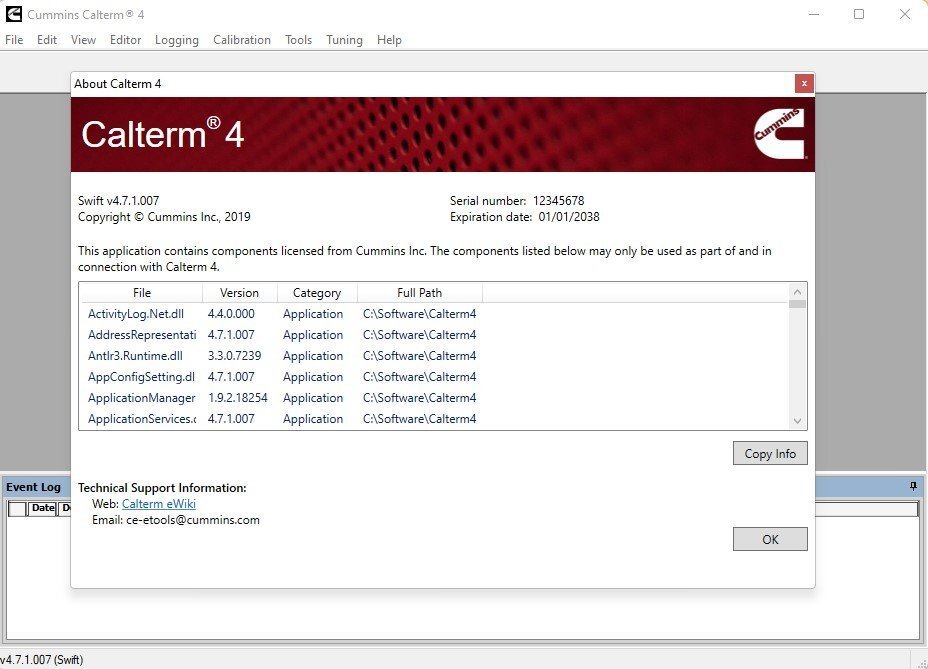This screenshot has height=669, width=928.
Task: Click the Cummins logo in the red banner
Action: coord(778,134)
